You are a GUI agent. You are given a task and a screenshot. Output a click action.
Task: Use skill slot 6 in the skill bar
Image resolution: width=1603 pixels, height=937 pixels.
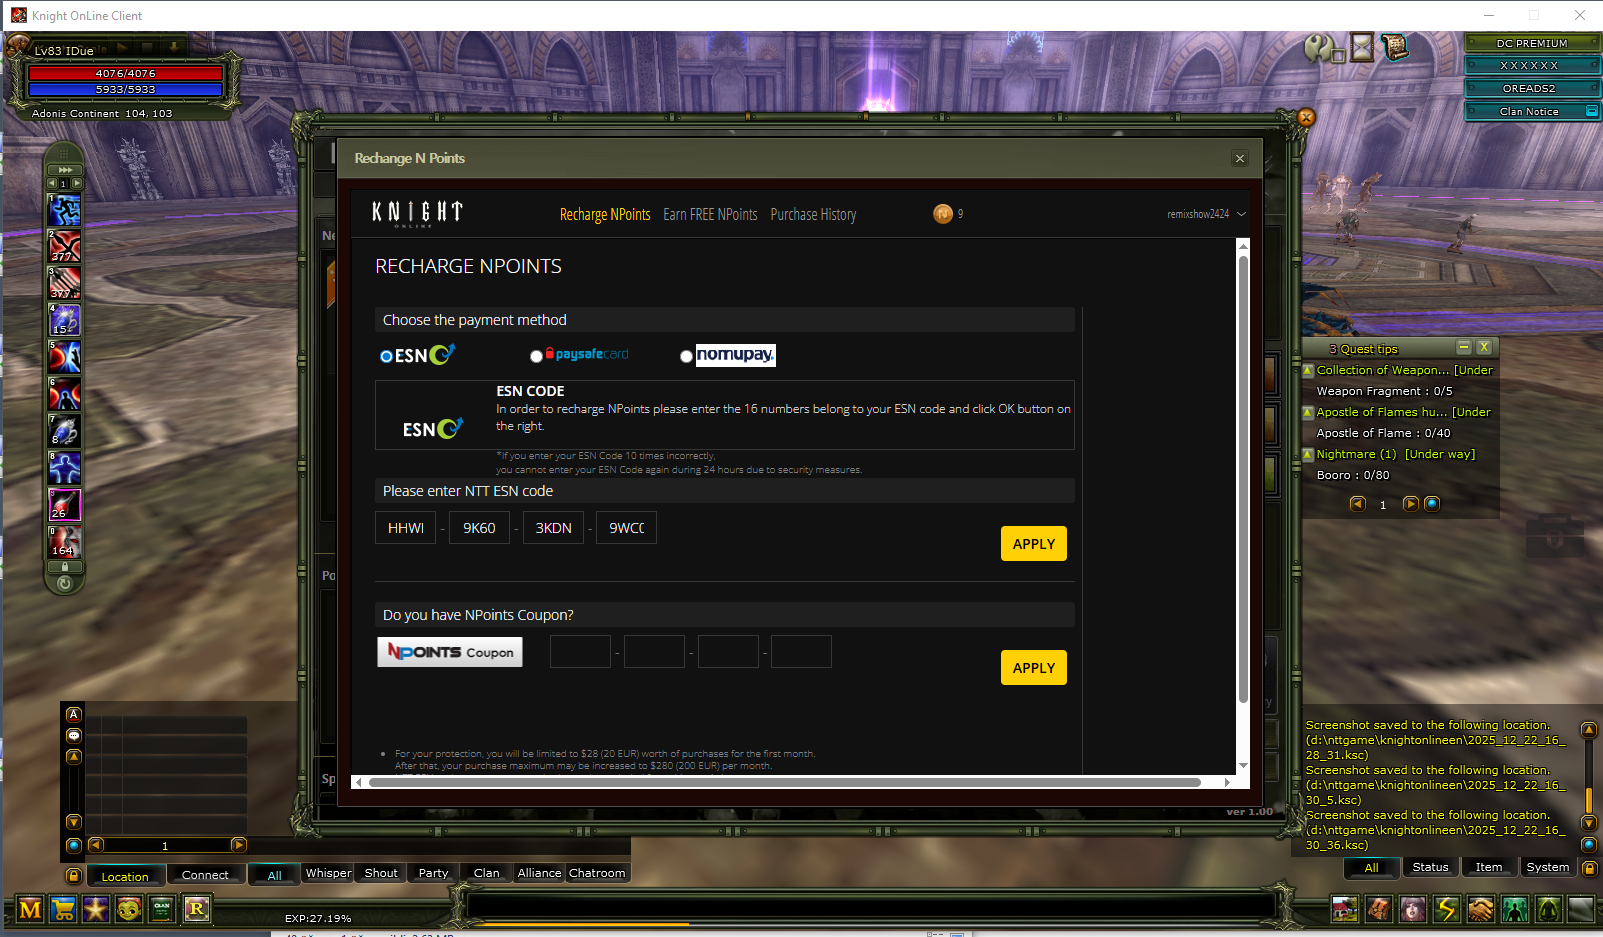(65, 394)
